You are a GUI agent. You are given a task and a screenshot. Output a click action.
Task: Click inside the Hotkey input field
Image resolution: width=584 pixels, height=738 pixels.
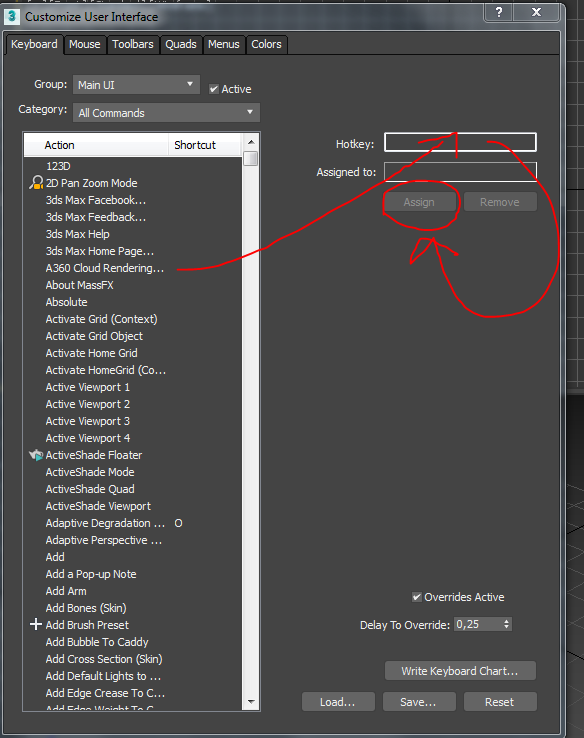tap(460, 142)
